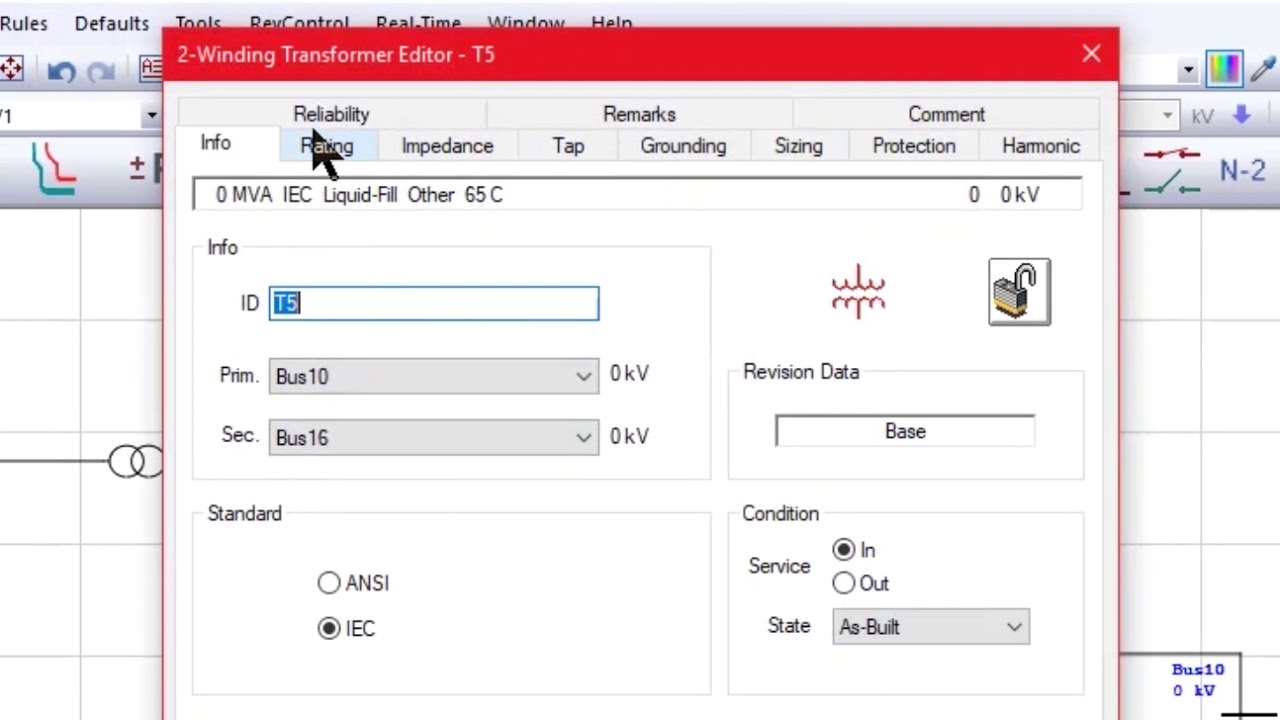Click the Bus10 label on the diagram
The image size is (1280, 720).
pos(1198,670)
